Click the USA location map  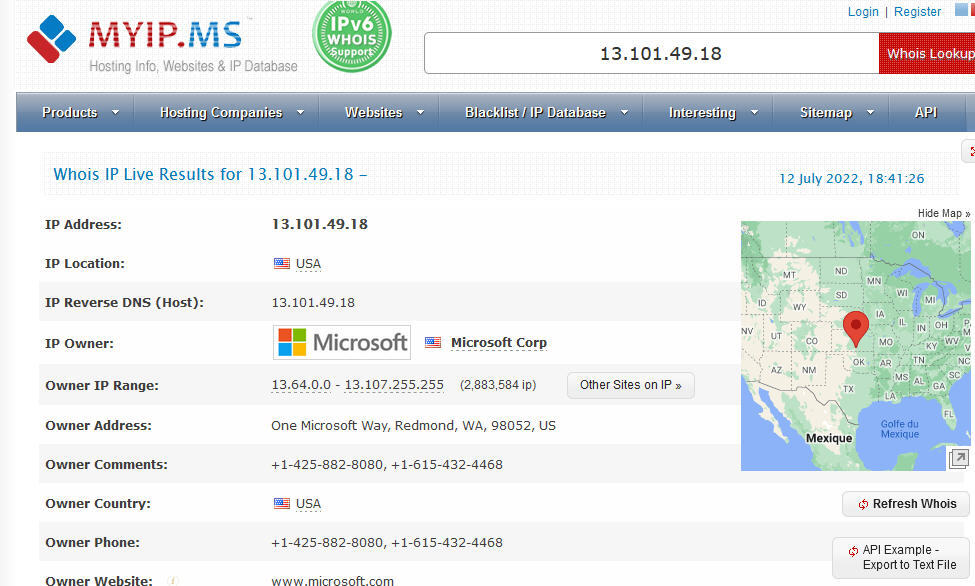855,346
